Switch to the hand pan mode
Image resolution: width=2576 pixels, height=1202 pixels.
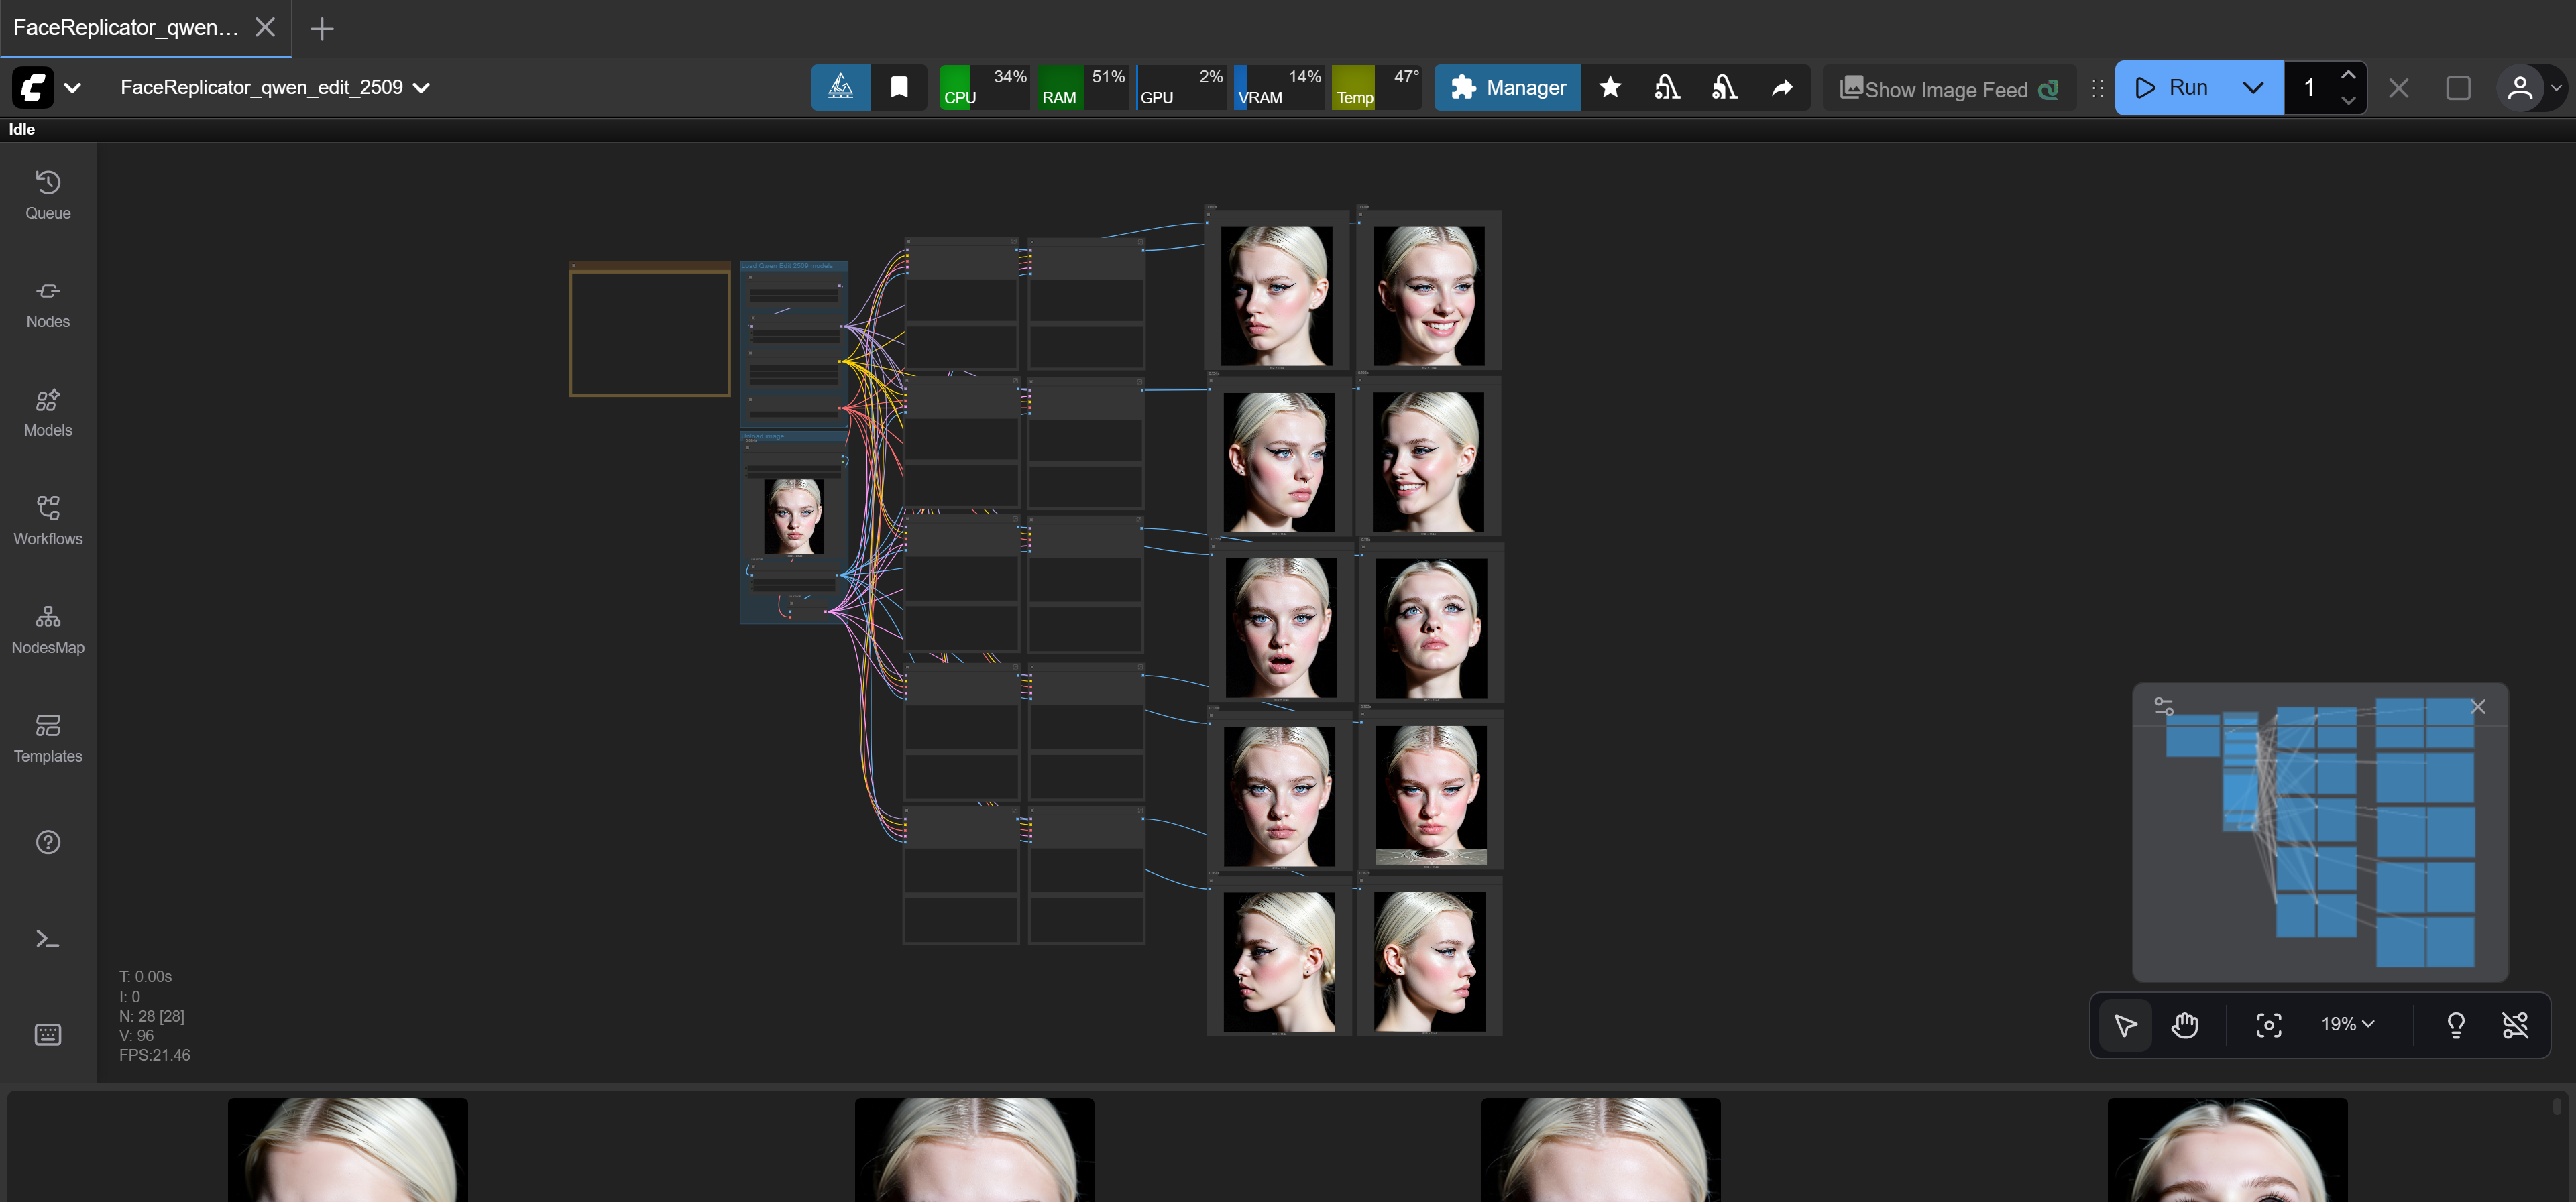point(2185,1024)
